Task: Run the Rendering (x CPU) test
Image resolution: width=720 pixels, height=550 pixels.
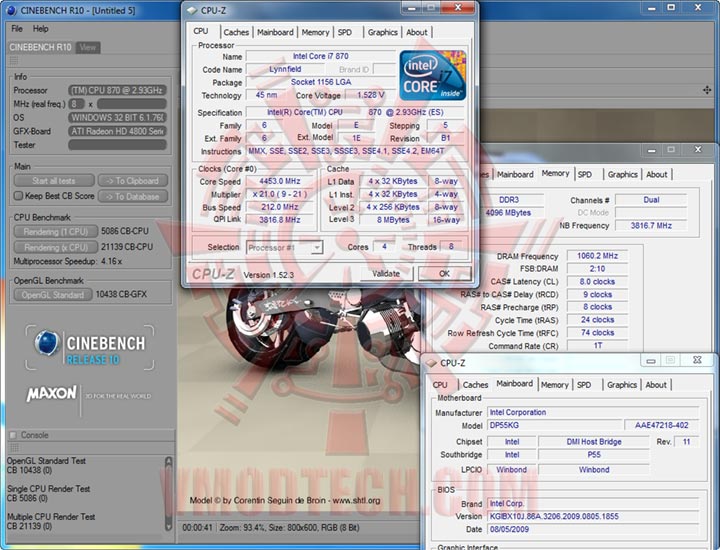Action: click(56, 247)
